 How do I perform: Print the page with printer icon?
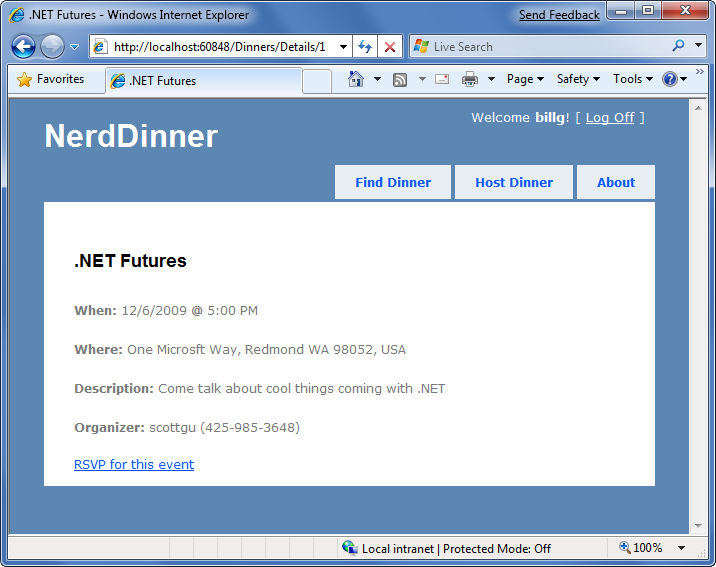click(469, 79)
